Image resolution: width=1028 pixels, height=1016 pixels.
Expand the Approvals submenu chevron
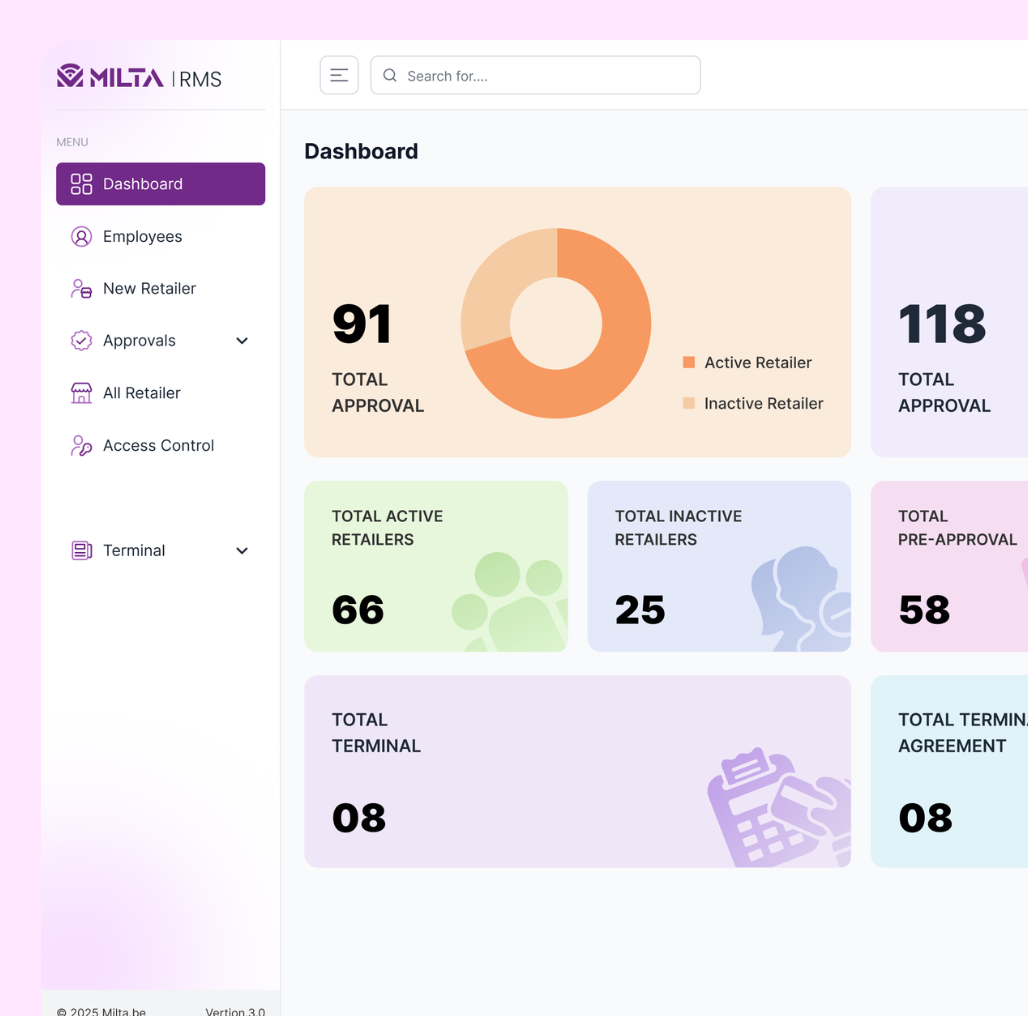click(x=242, y=341)
